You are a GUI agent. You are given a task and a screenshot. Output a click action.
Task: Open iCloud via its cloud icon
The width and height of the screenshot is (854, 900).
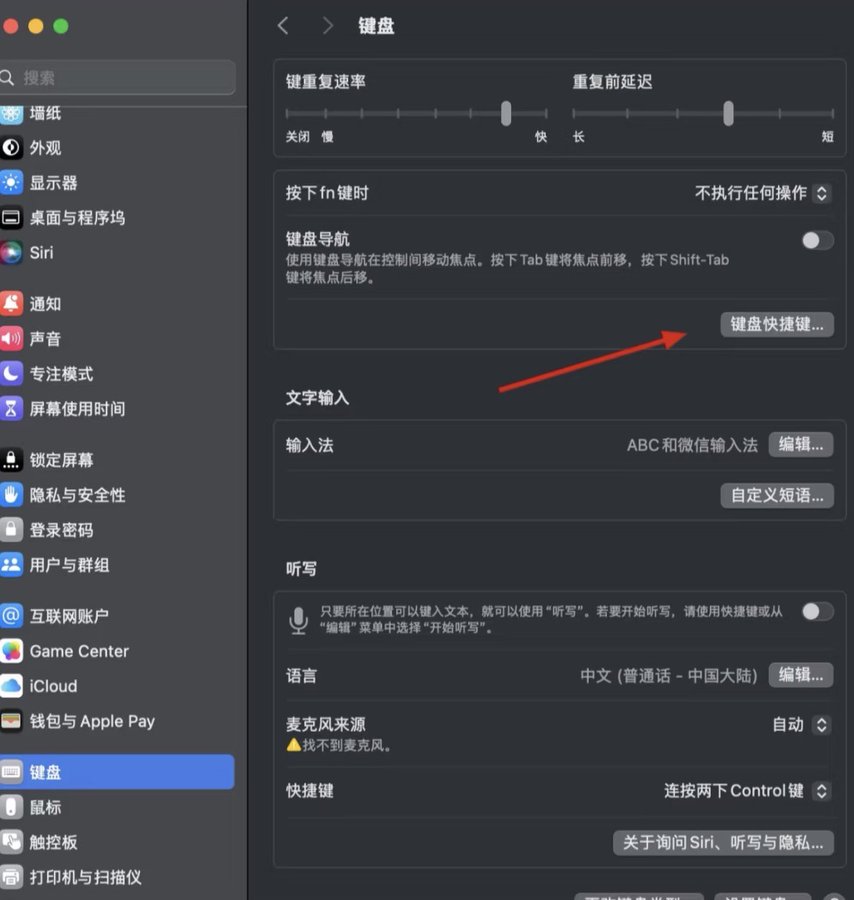tap(11, 686)
